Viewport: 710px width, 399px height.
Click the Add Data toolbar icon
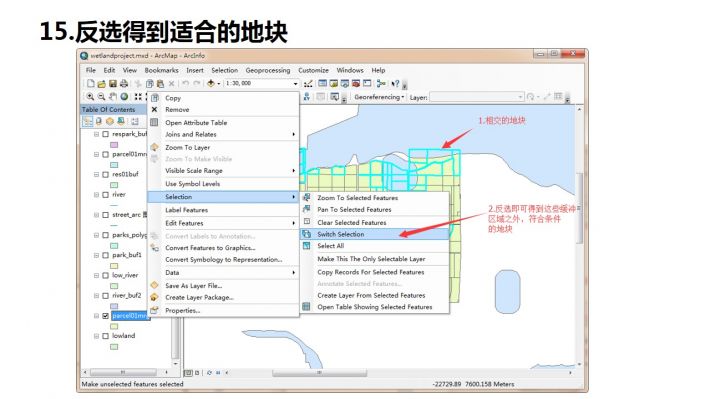click(x=211, y=83)
